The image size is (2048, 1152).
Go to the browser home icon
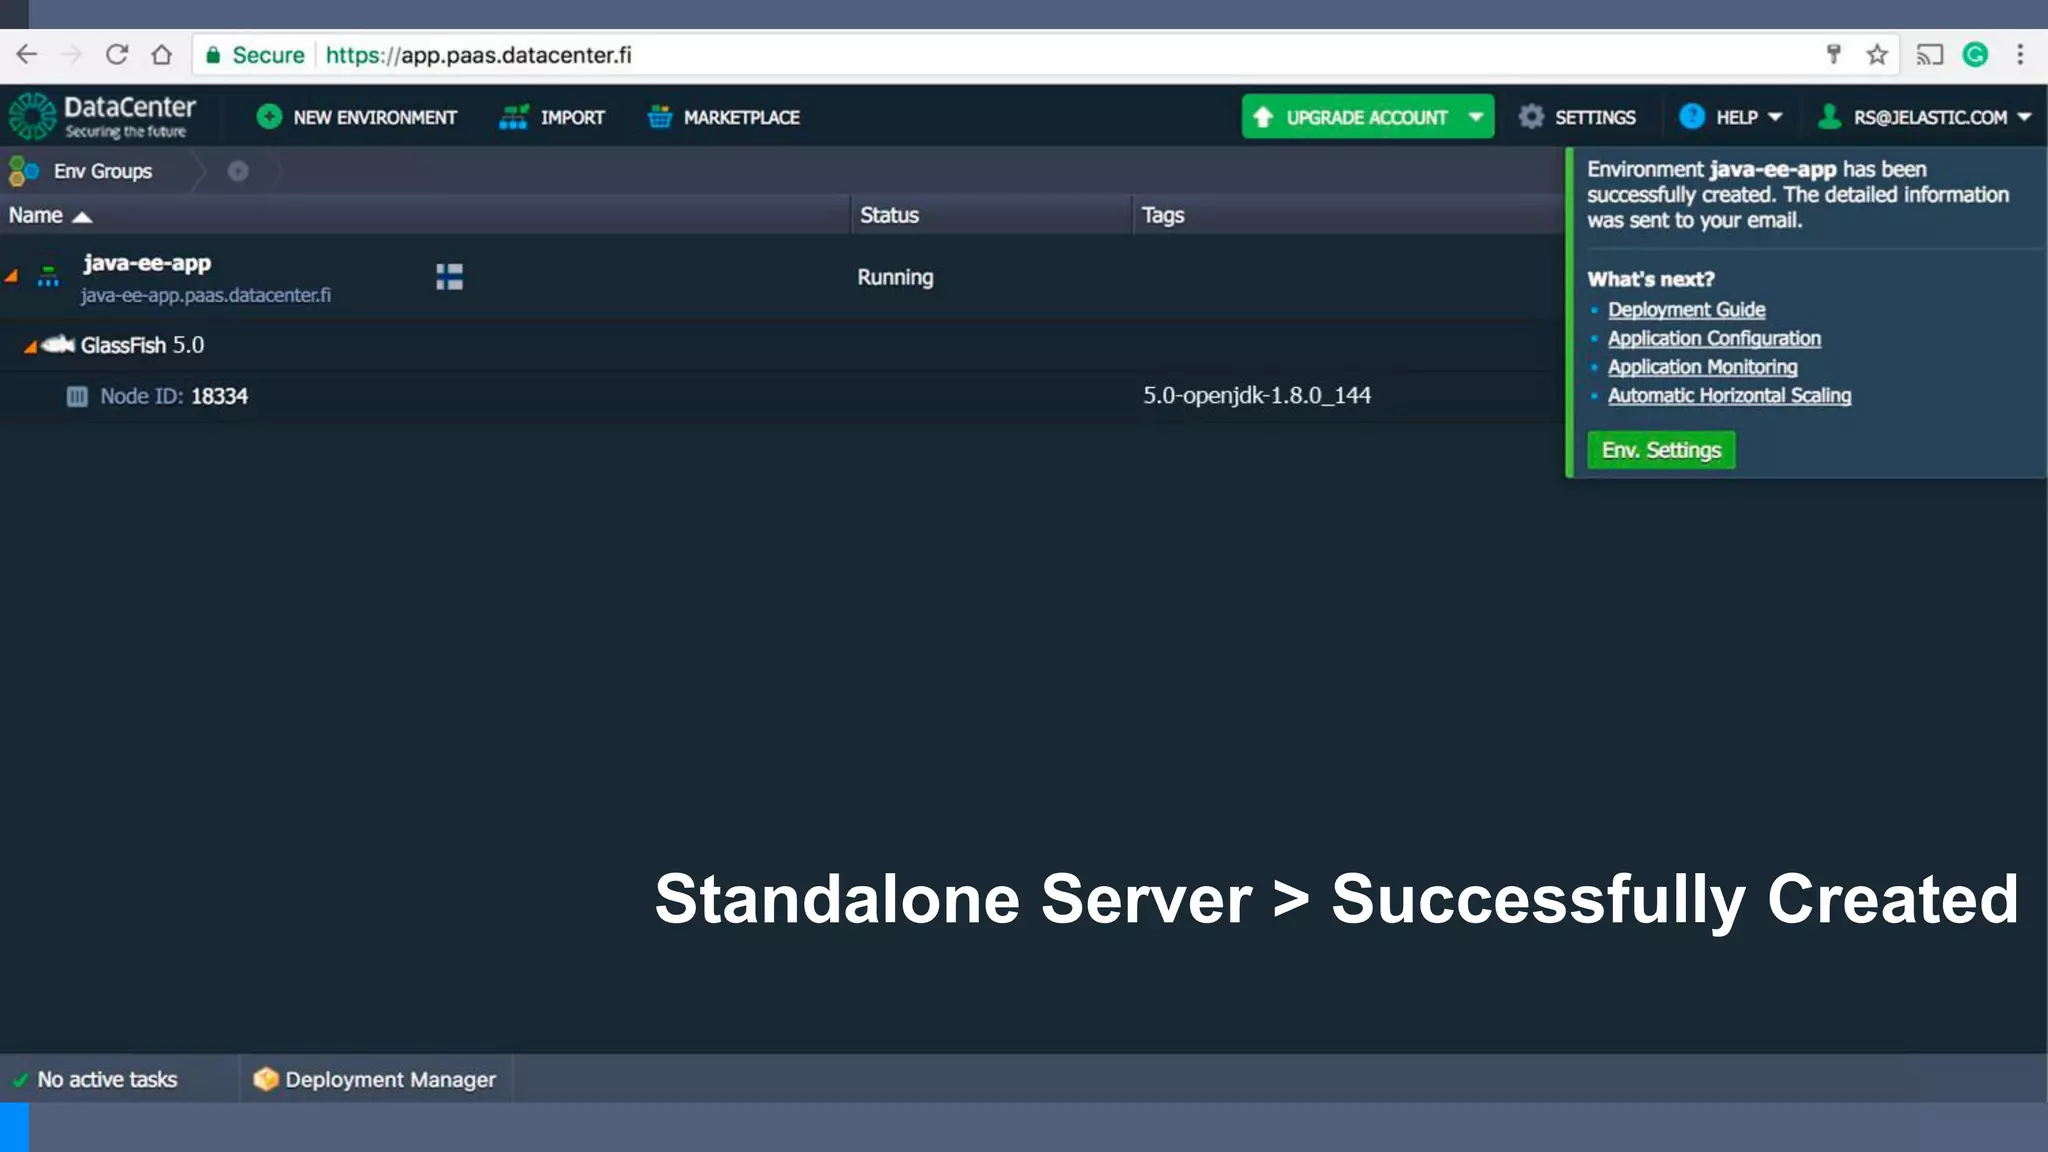(x=162, y=55)
